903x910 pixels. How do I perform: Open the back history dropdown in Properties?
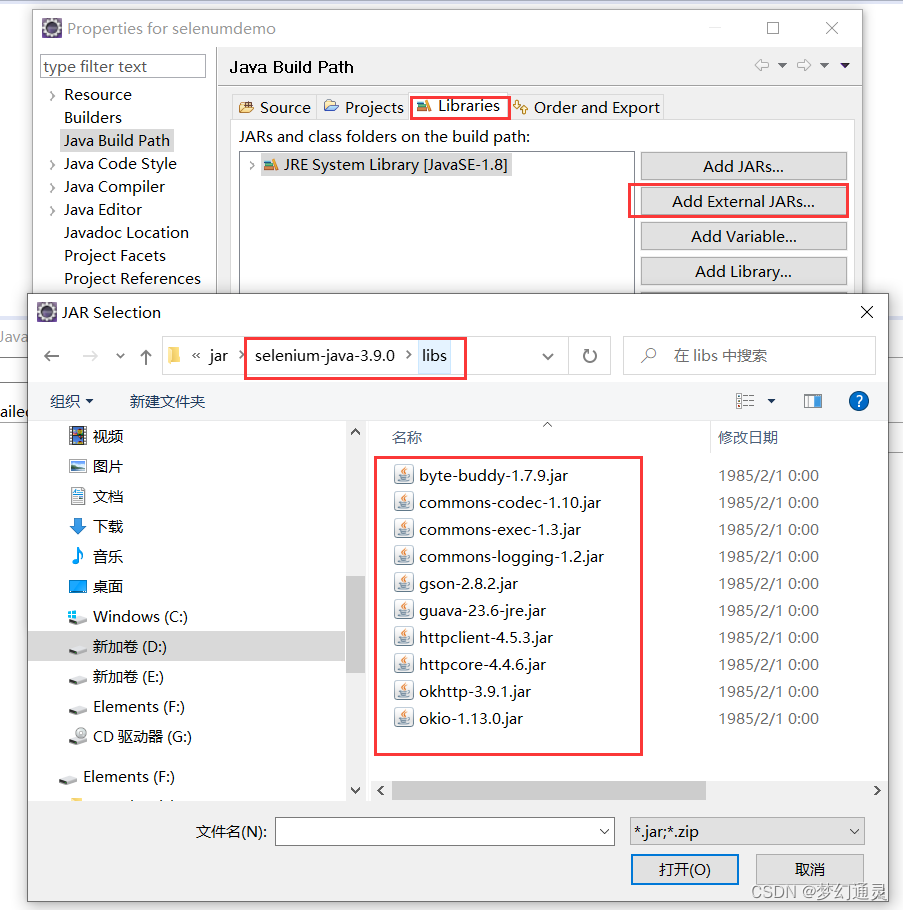[782, 65]
